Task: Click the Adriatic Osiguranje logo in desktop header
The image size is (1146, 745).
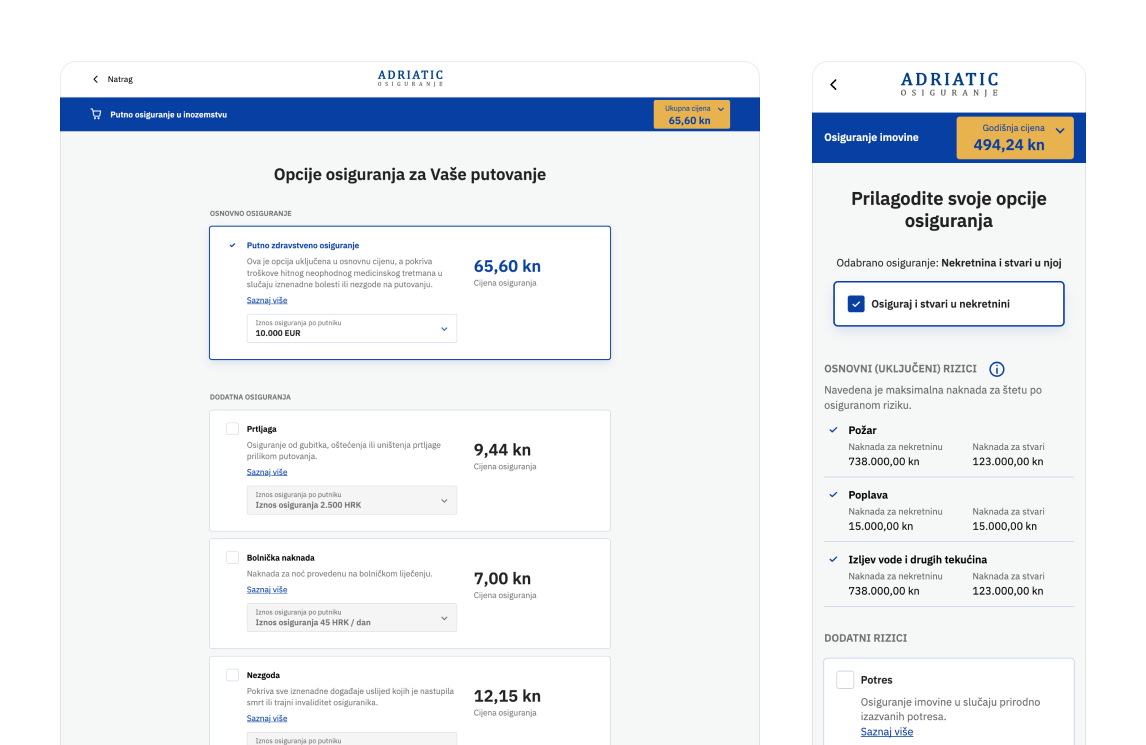Action: coord(410,78)
